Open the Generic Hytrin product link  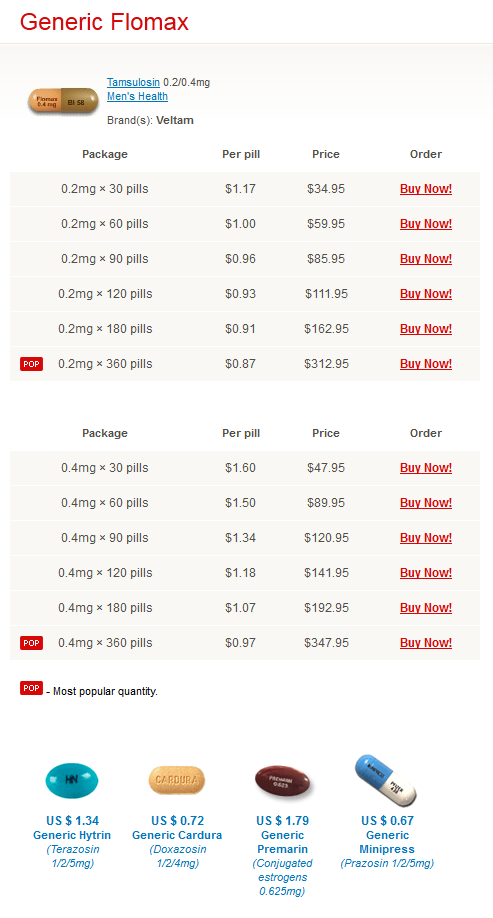click(x=72, y=835)
